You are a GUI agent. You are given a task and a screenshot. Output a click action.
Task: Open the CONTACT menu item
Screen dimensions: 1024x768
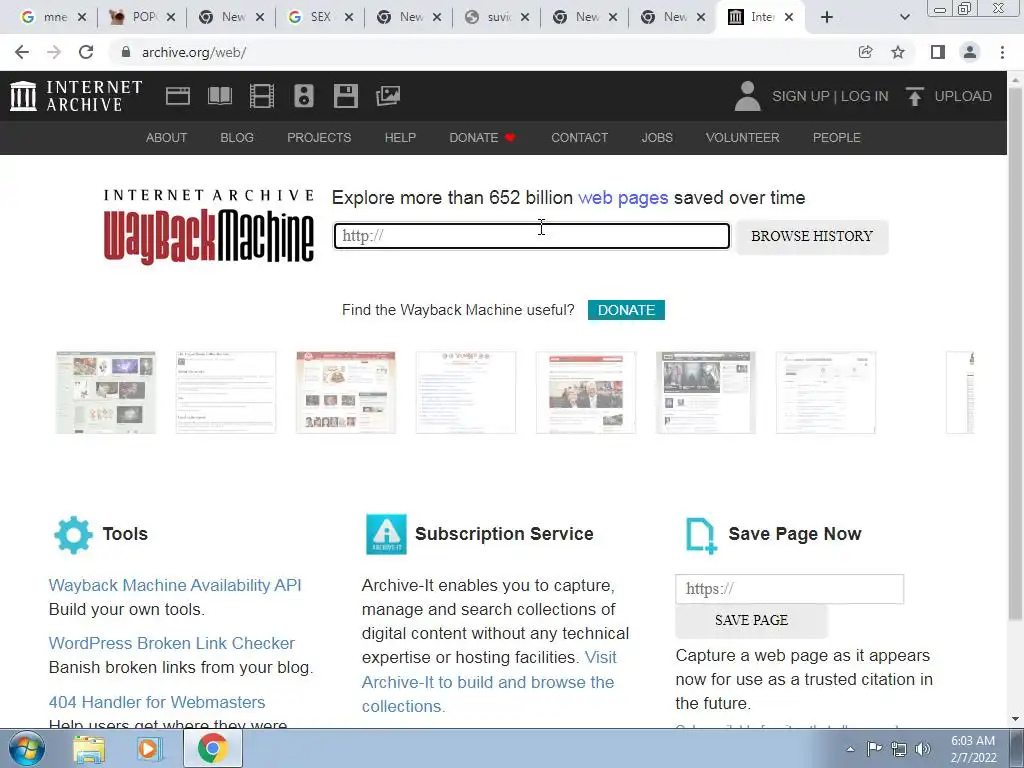(x=579, y=138)
